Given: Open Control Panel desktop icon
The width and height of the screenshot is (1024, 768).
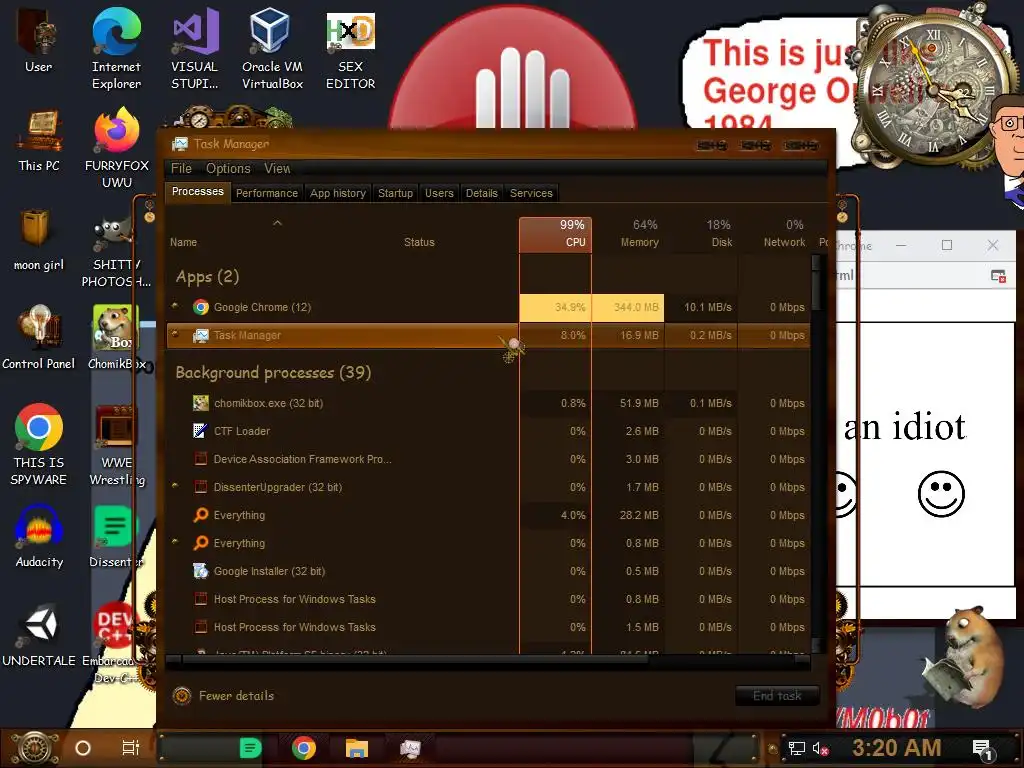Looking at the screenshot, I should click(x=39, y=338).
